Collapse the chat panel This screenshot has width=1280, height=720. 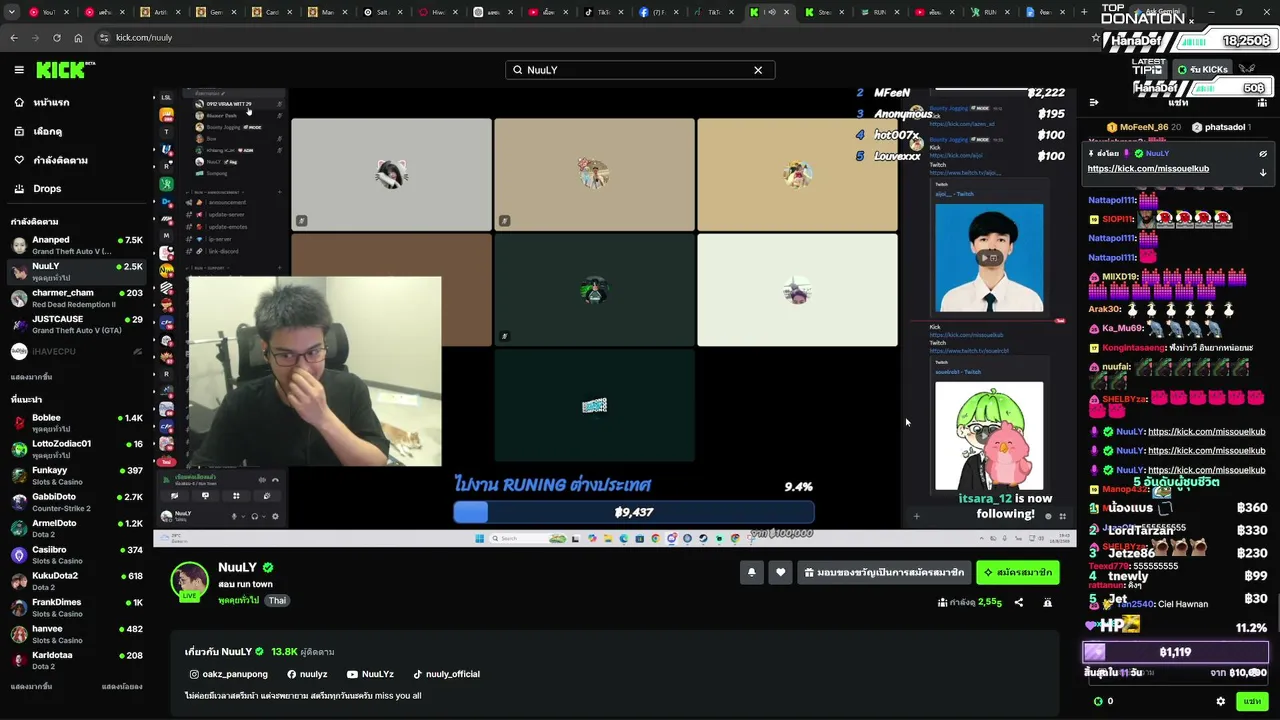coord(1094,102)
